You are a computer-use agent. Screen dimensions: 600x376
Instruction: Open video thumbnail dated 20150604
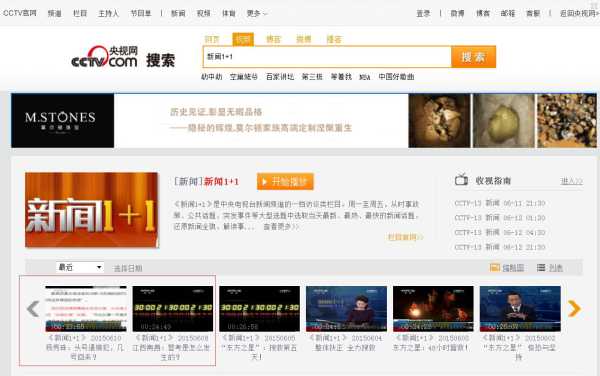(x=346, y=309)
